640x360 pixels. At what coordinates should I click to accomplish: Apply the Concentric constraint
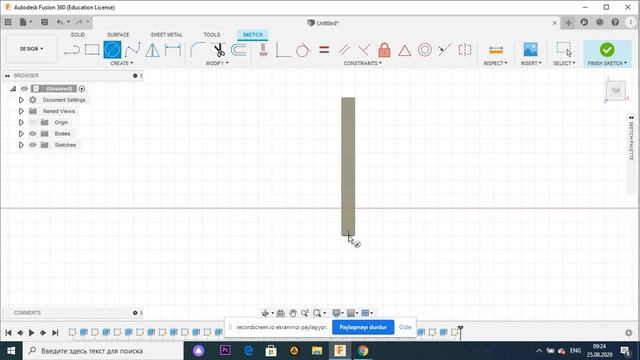pos(424,50)
